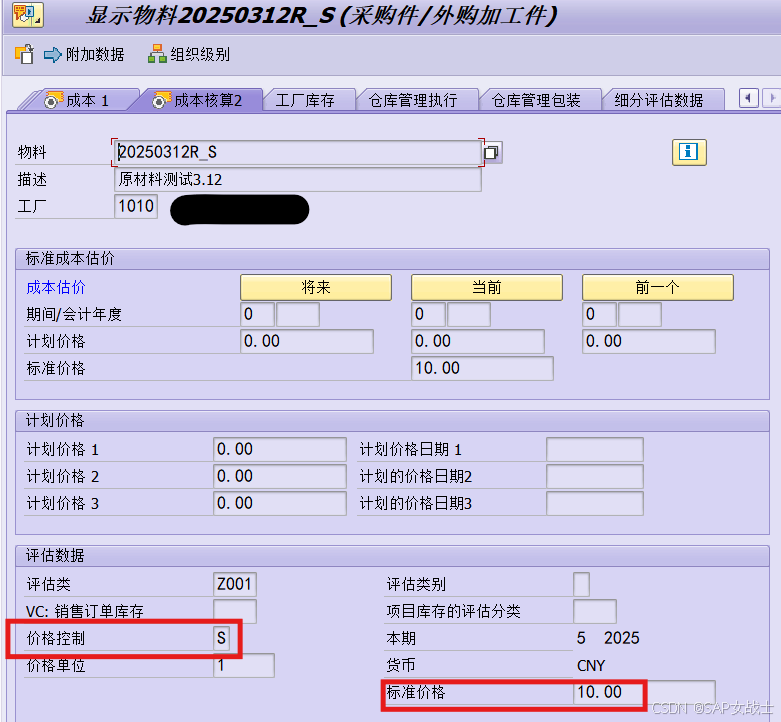Click the 当前 计划价格 field
Screen dimensions: 781x722
[478, 341]
